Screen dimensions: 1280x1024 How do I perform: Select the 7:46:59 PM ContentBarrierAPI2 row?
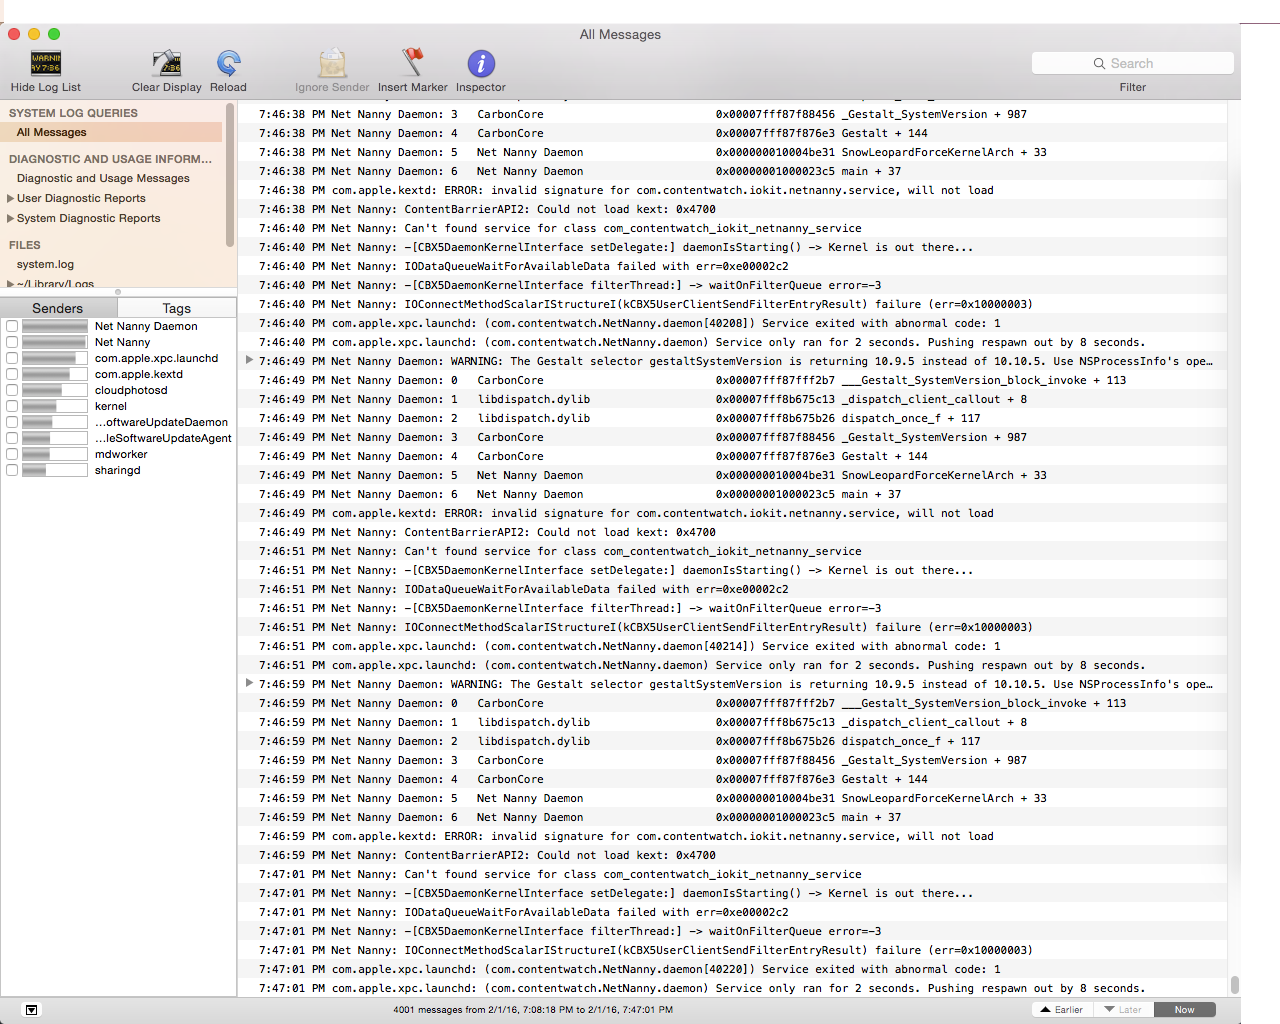[x=734, y=855]
